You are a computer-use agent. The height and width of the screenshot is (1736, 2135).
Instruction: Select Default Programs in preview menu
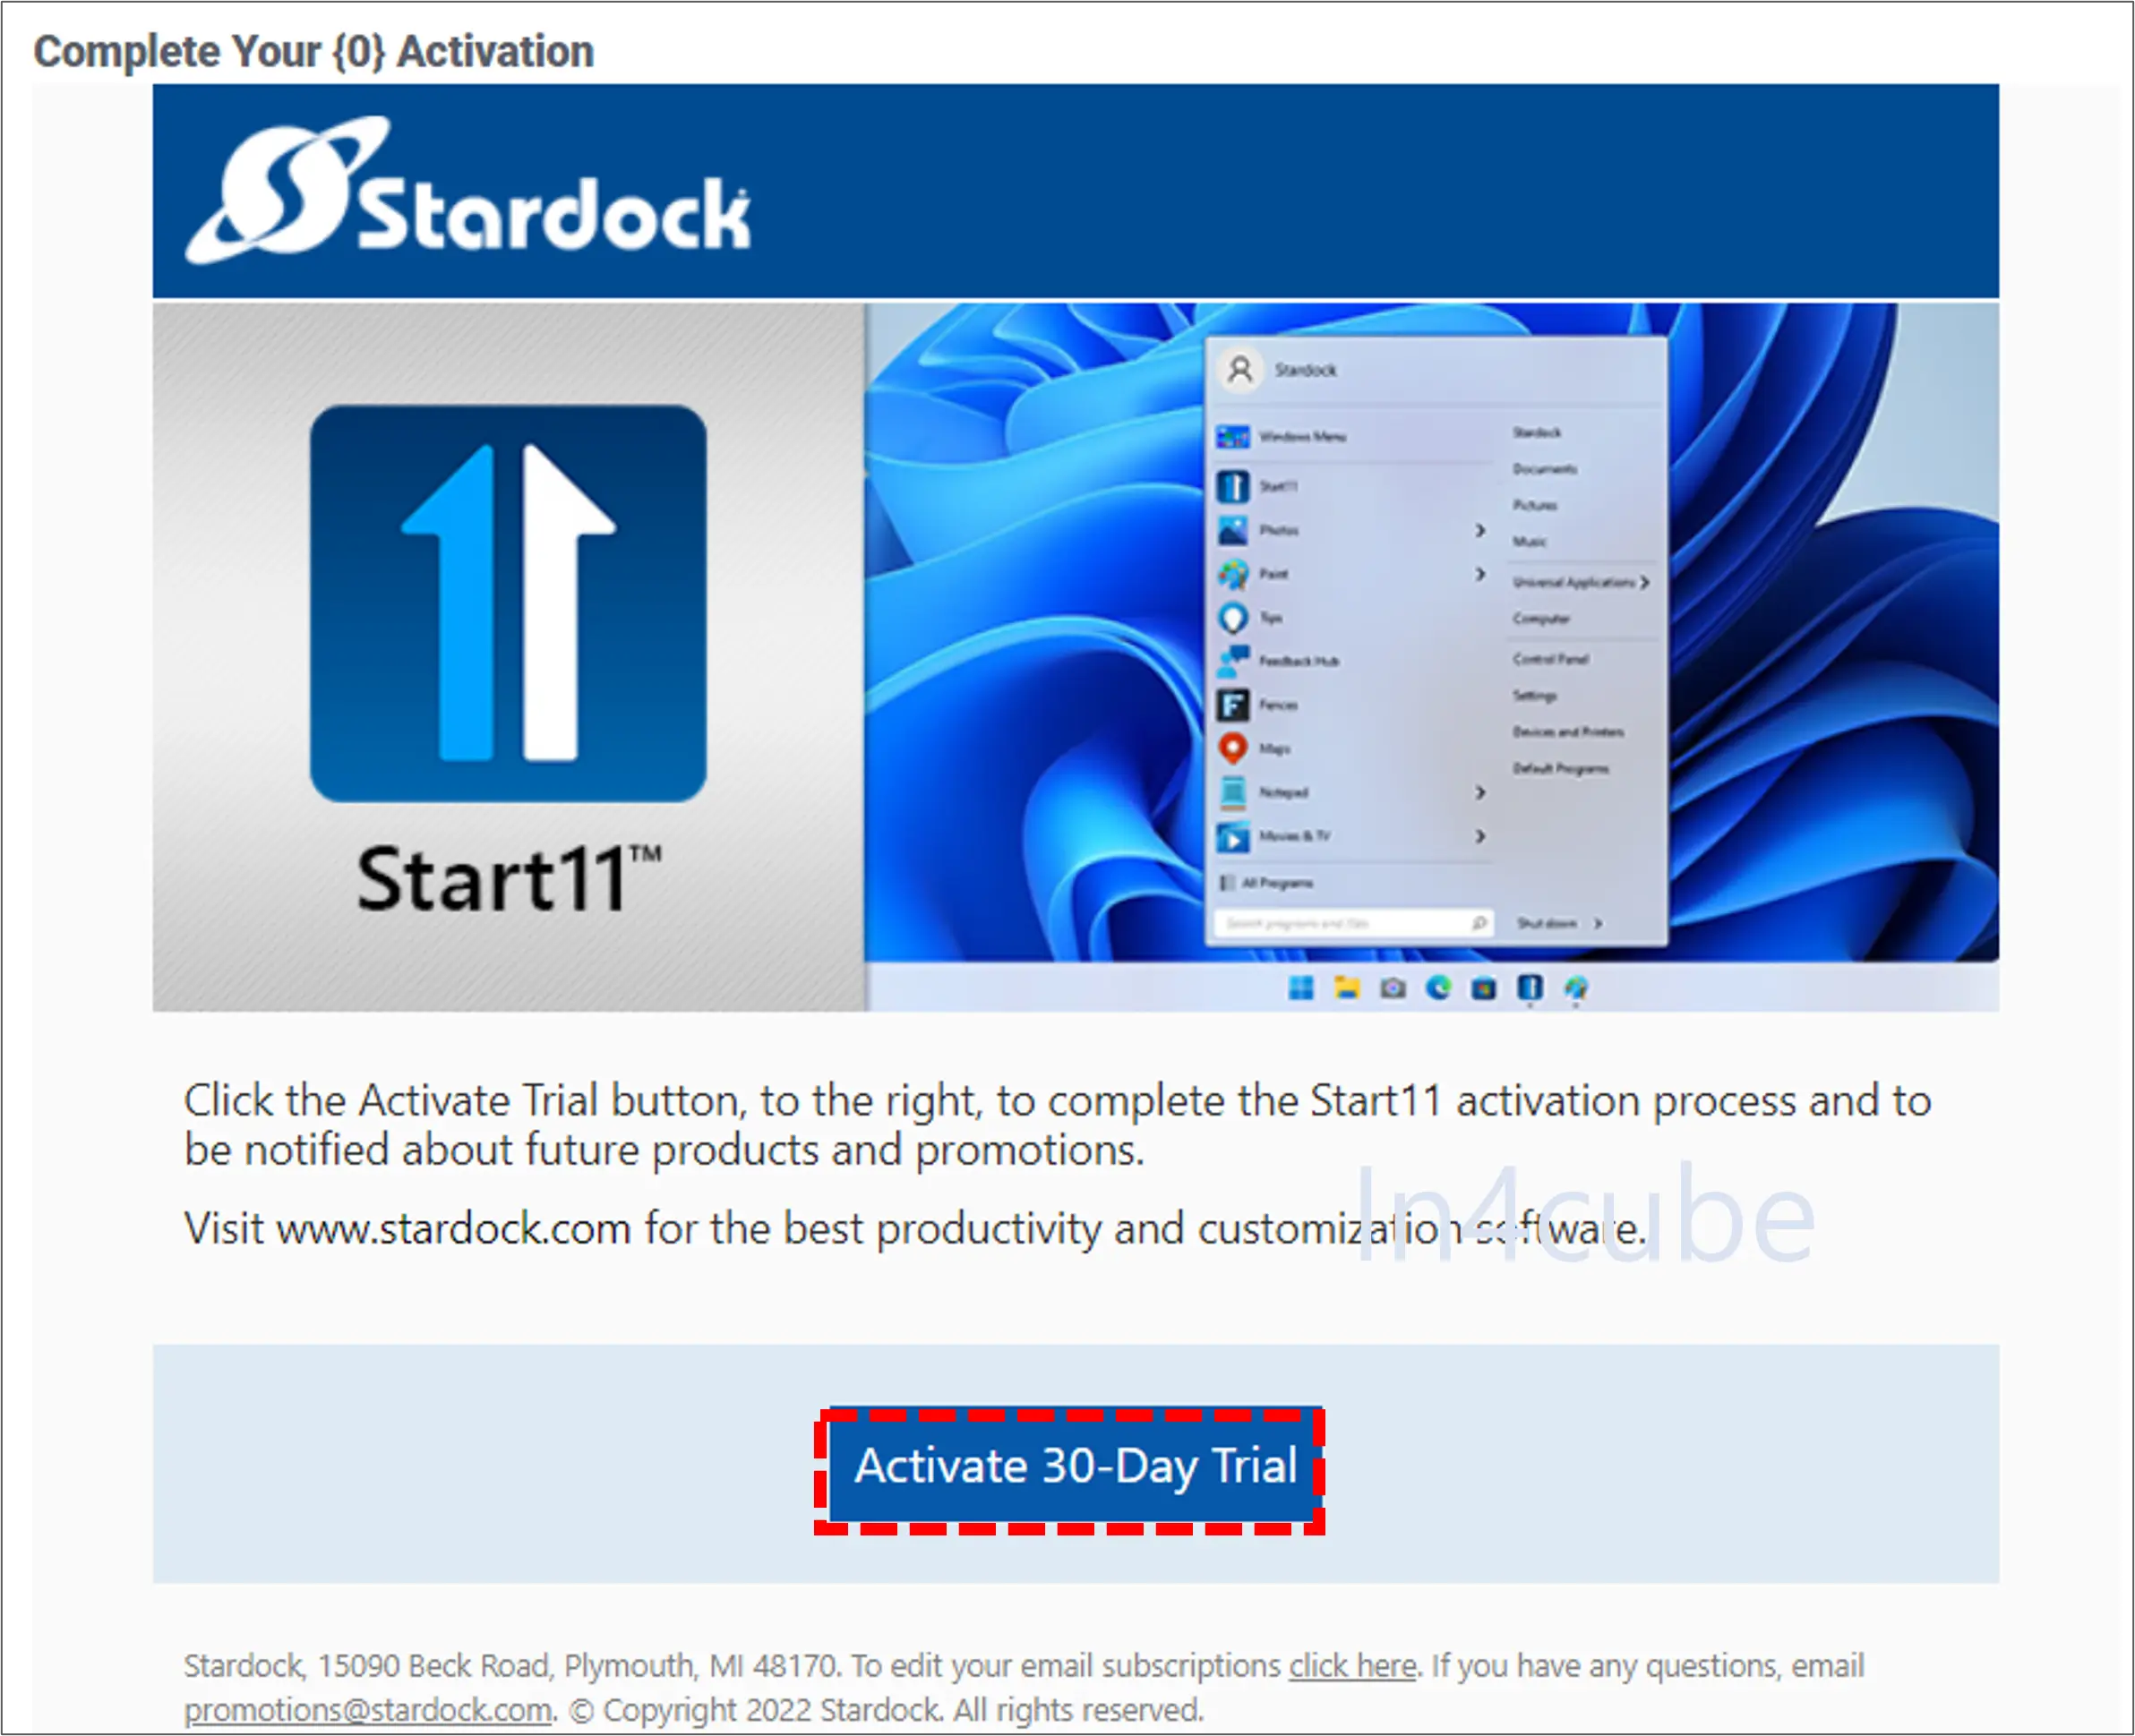pos(1560,768)
